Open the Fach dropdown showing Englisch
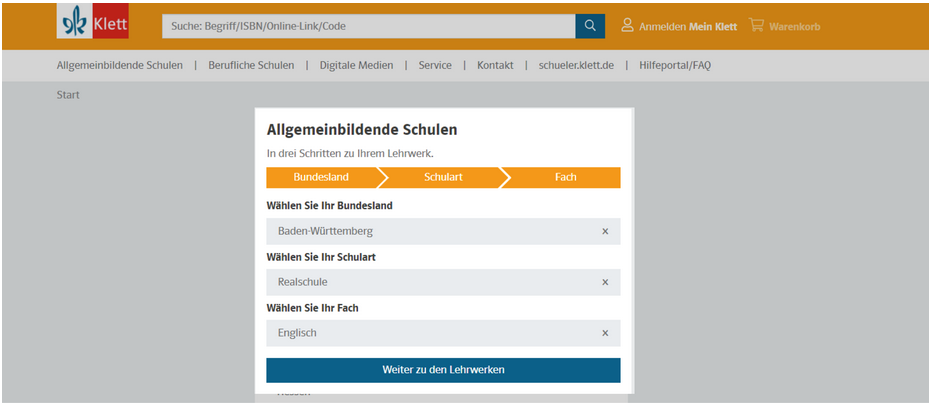The height and width of the screenshot is (407, 933). [x=430, y=333]
